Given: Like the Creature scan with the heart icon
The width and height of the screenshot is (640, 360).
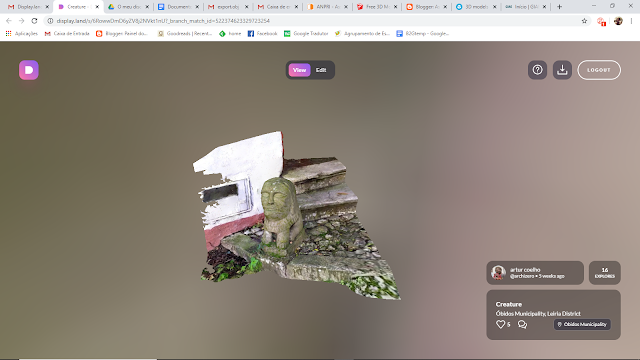Looking at the screenshot, I should point(500,324).
